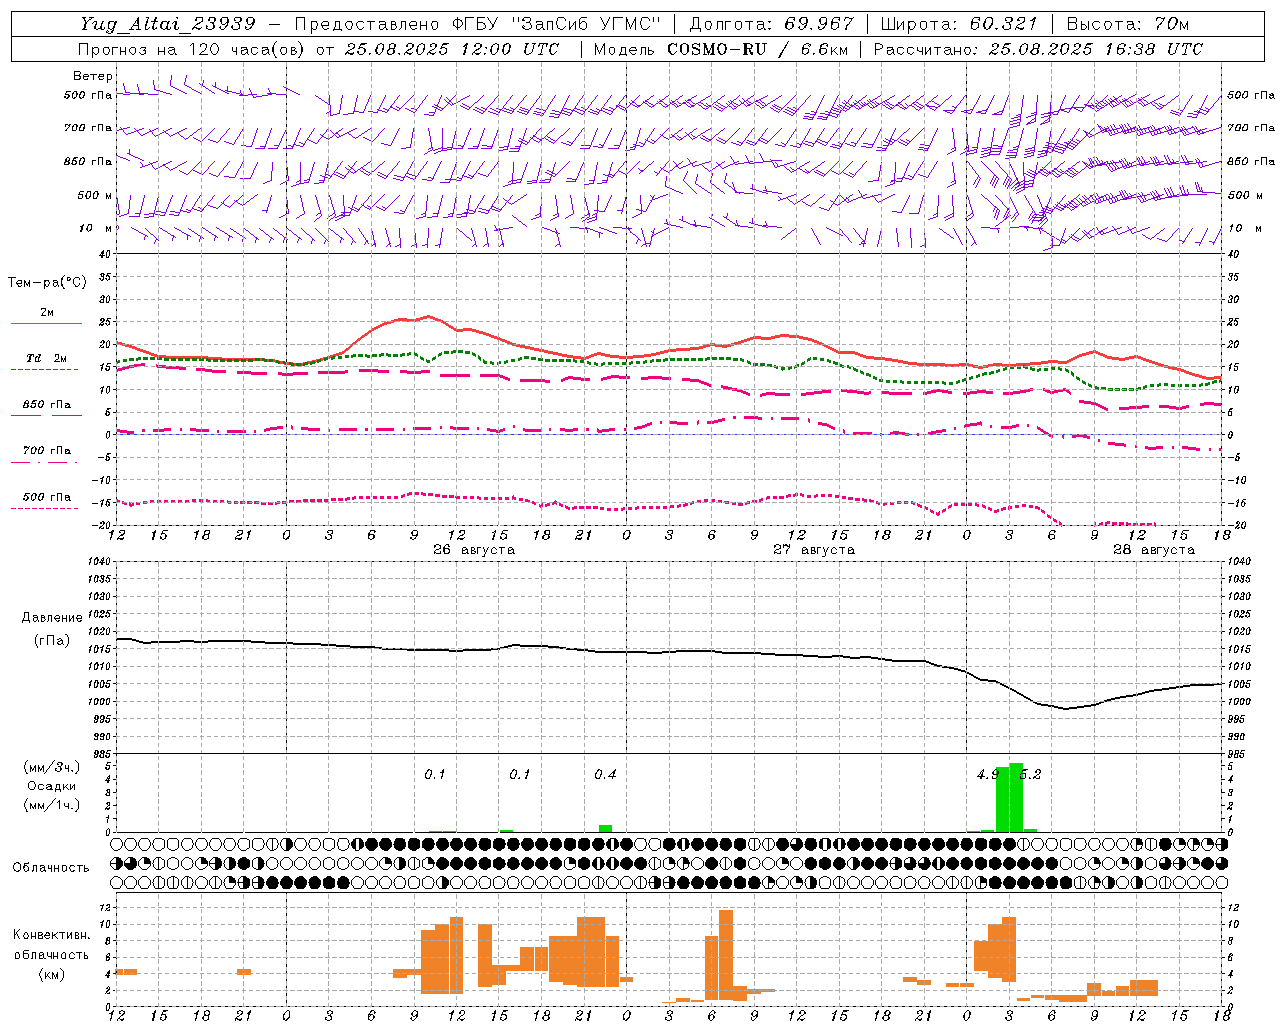
Task: Click the 'Облачность' cloud cover label
Action: (x=51, y=868)
